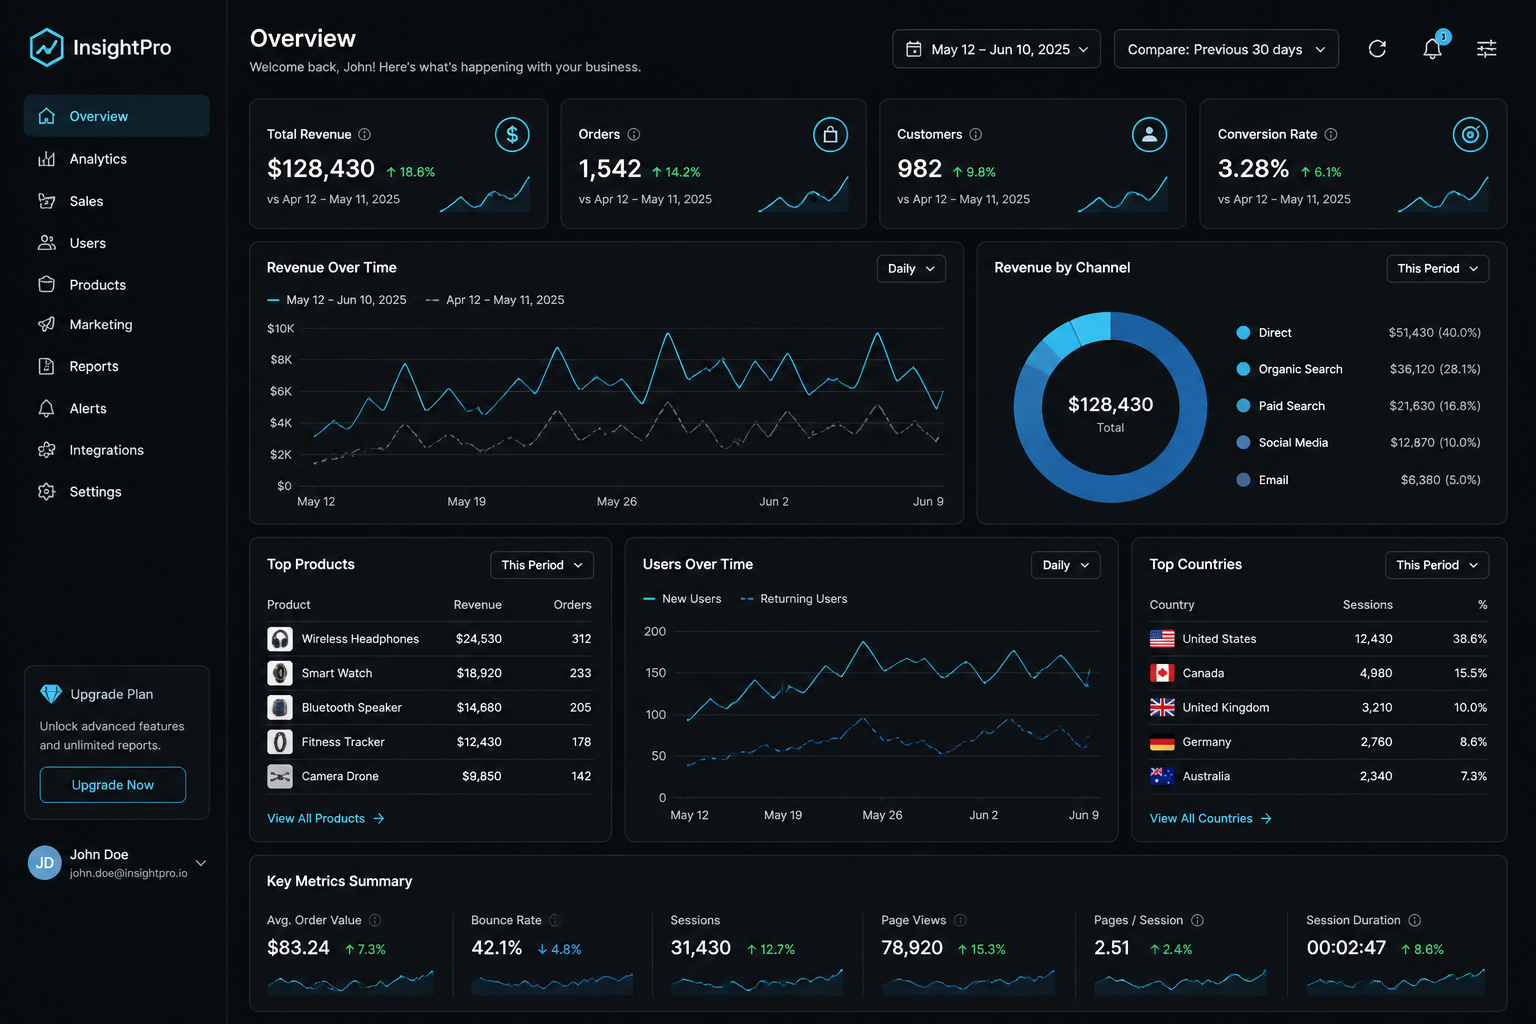
Task: Click the Upgrade Plan diamond icon
Action: [x=51, y=694]
